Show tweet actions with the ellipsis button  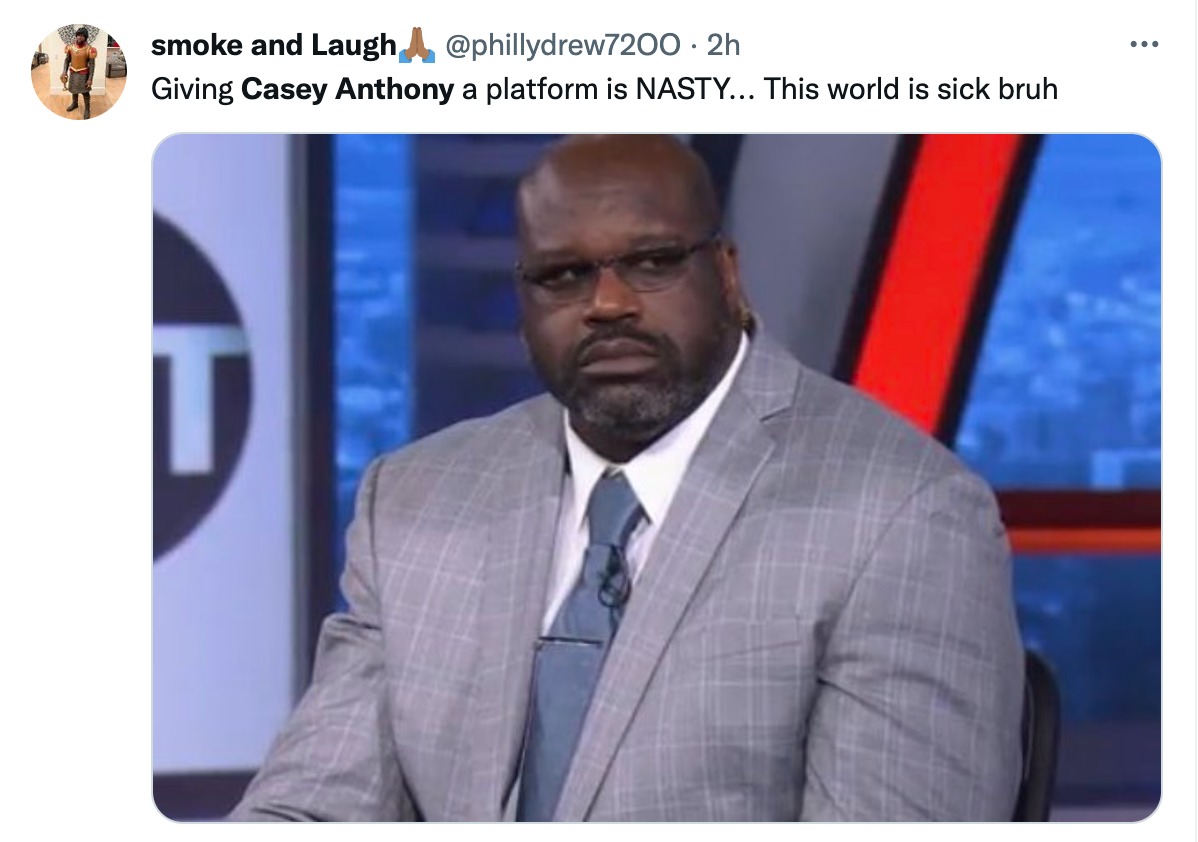(x=1144, y=44)
